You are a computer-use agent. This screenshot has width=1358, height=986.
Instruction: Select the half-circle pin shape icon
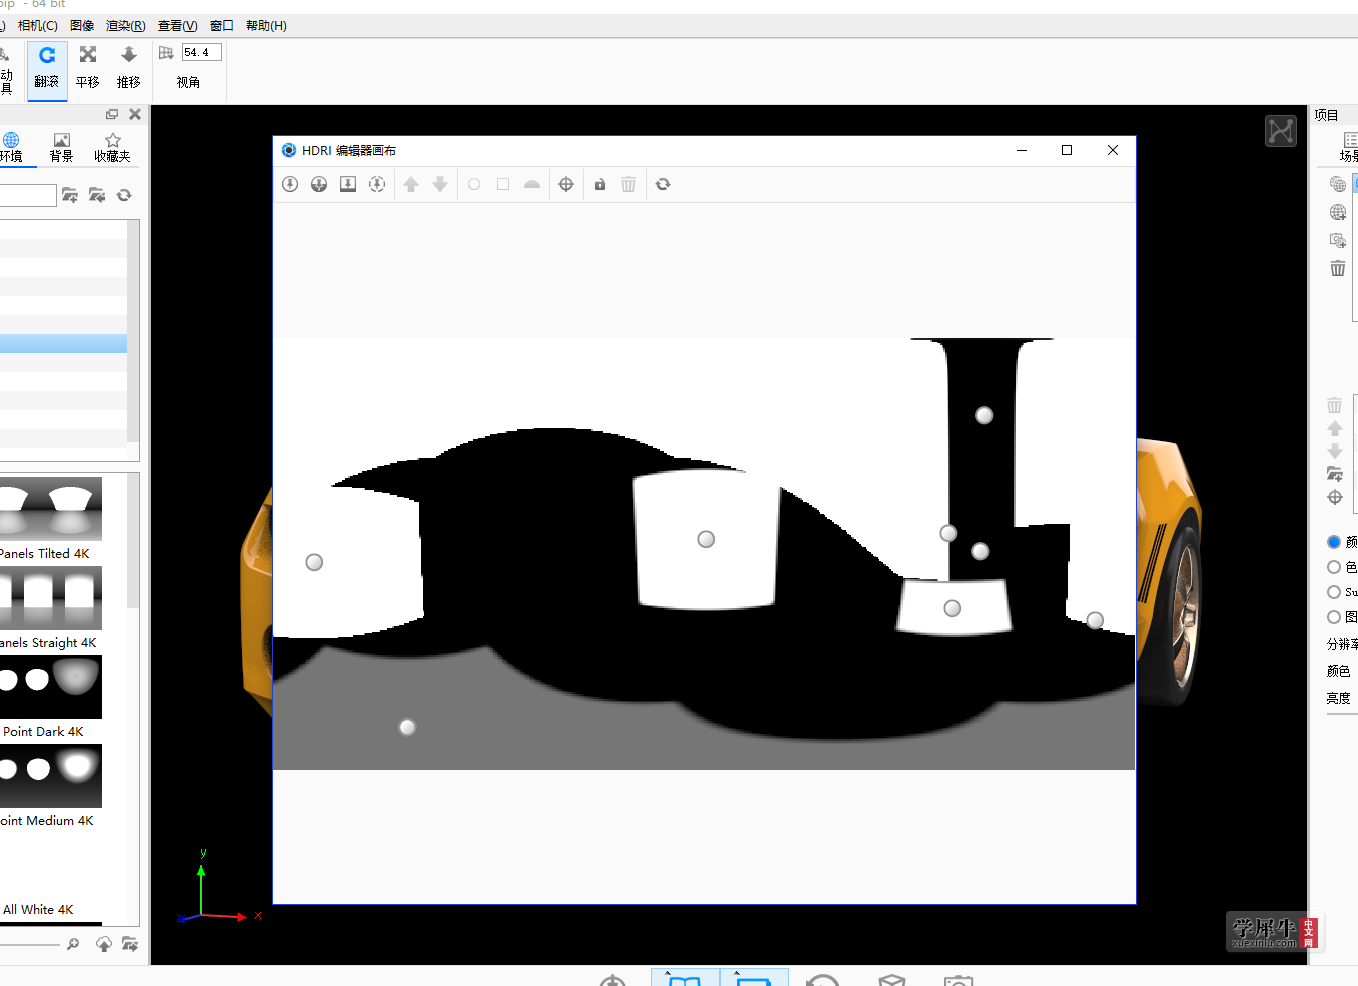[532, 184]
